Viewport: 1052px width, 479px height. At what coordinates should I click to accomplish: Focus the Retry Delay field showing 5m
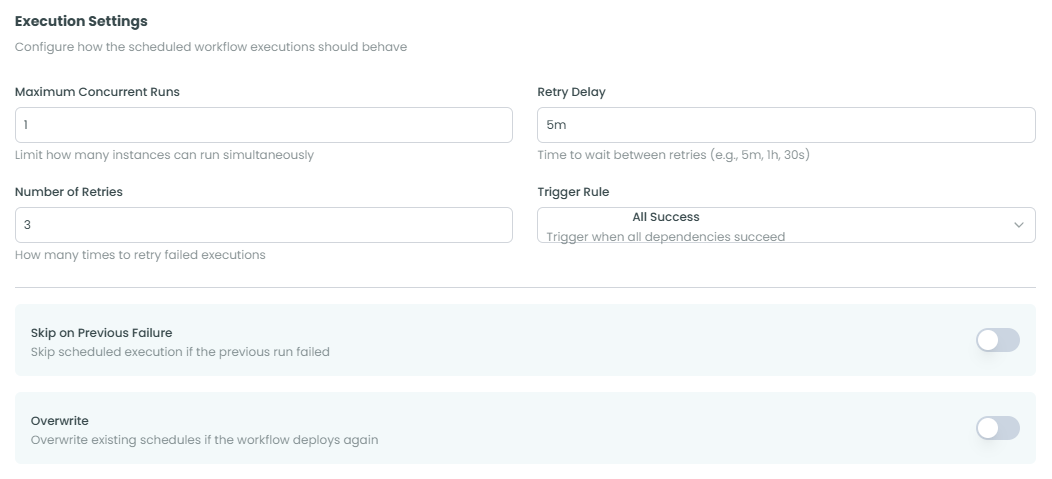[785, 125]
